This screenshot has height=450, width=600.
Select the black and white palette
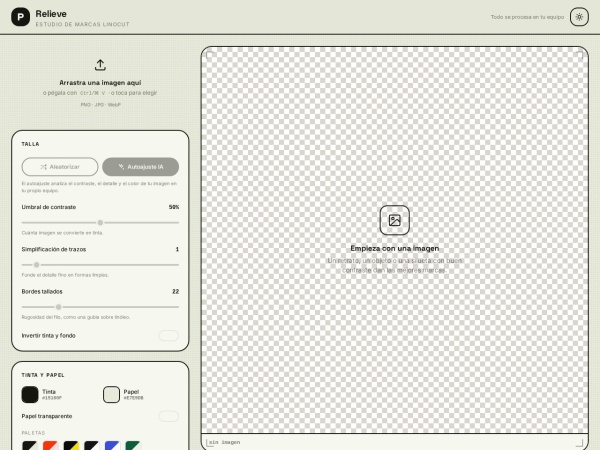[x=91, y=446]
